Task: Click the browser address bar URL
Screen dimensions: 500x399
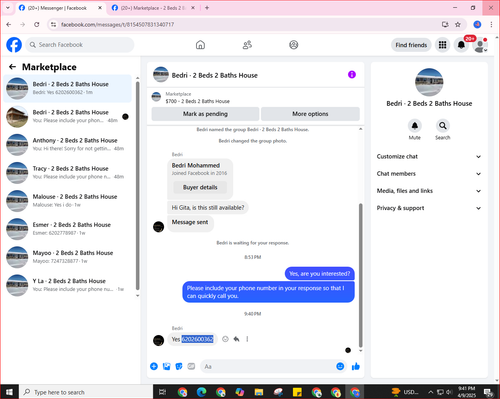Action: pyautogui.click(x=117, y=24)
